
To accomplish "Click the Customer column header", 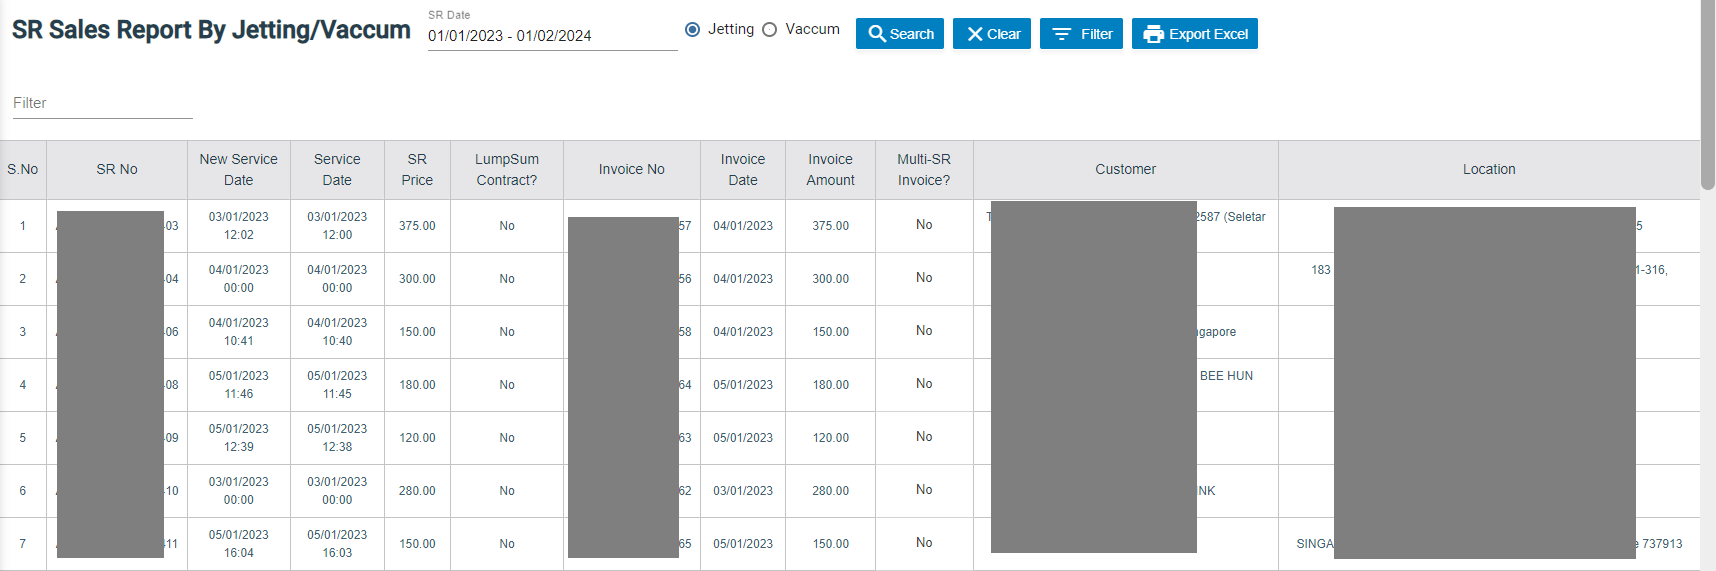I will [1125, 170].
